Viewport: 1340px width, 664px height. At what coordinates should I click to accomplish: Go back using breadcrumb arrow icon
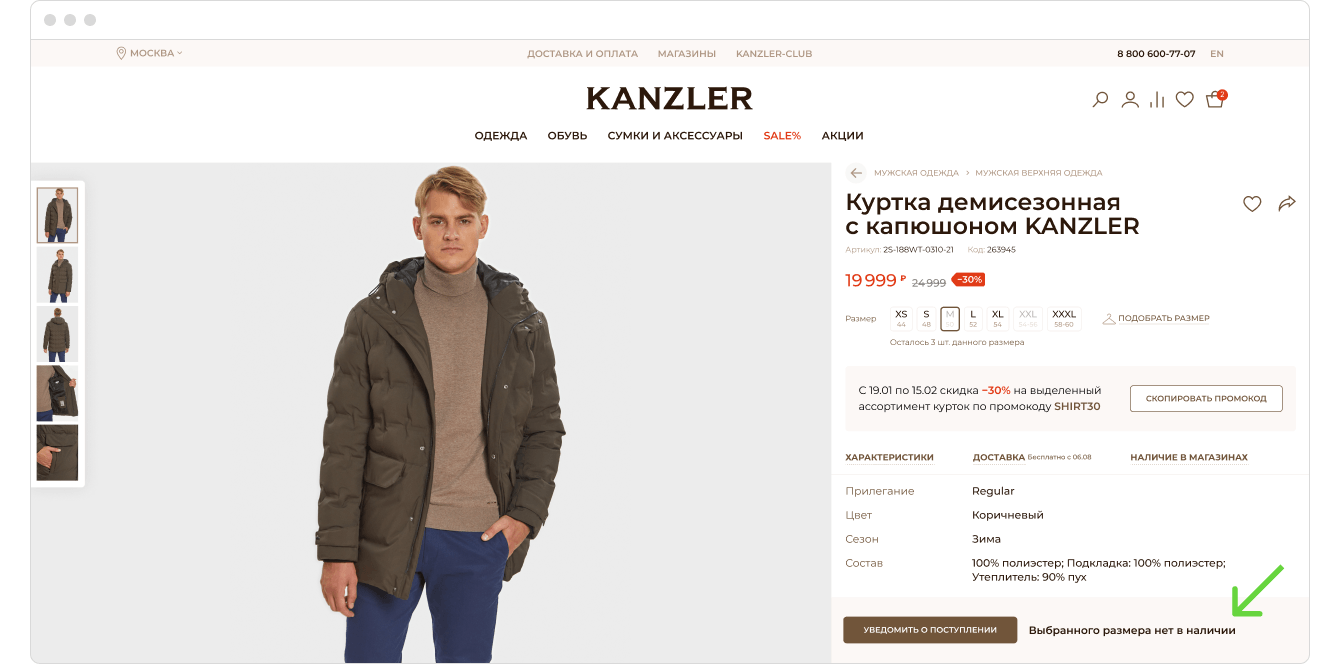[856, 173]
